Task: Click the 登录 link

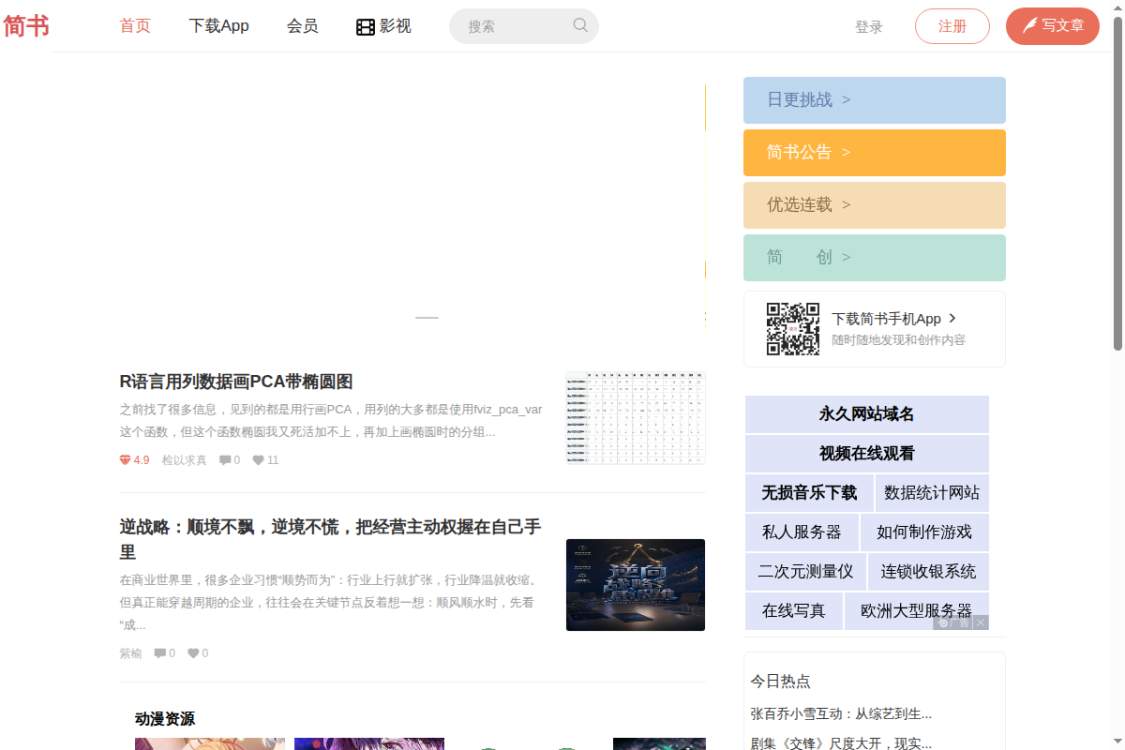Action: (x=869, y=27)
